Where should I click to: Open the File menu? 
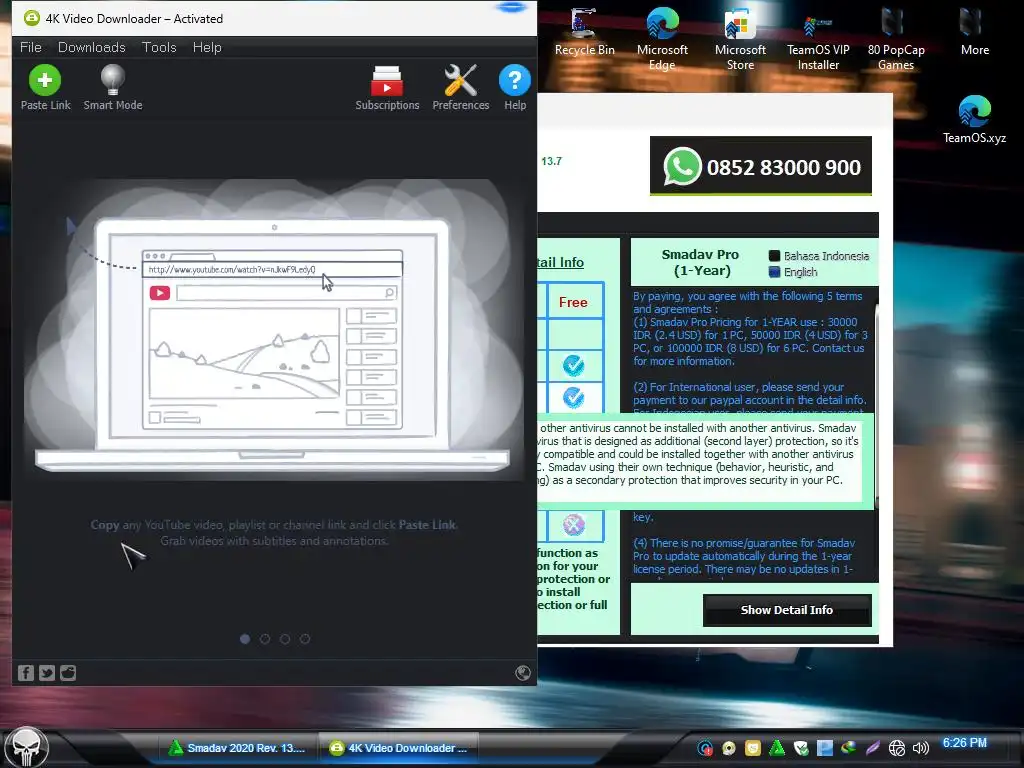click(31, 47)
